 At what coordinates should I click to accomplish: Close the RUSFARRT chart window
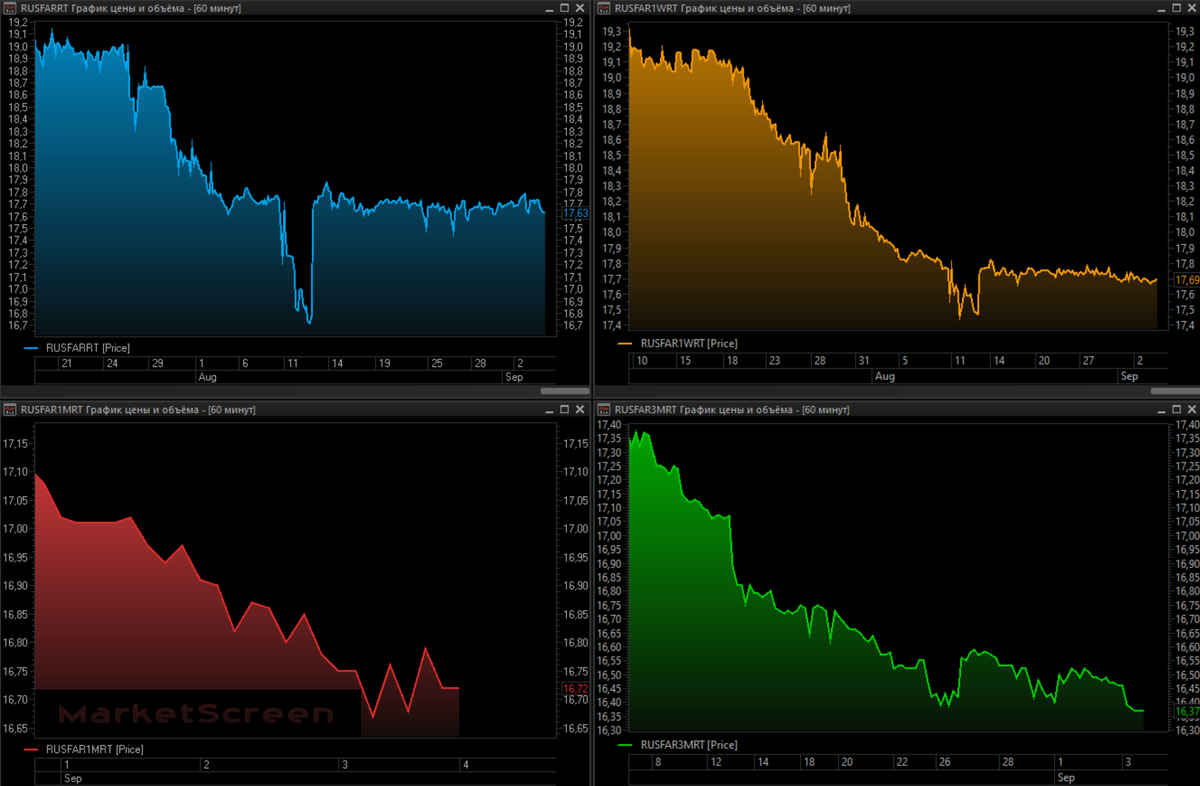(x=580, y=8)
